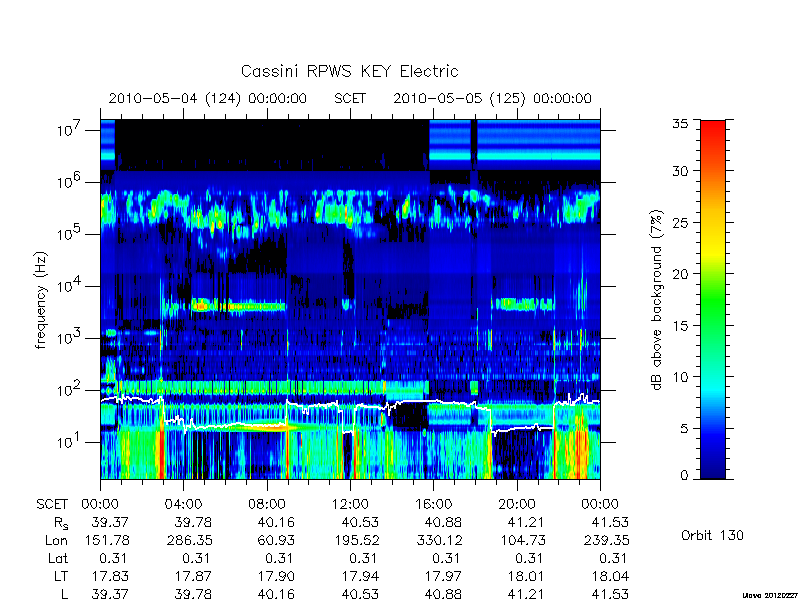Viewport: 800px width, 600px height.
Task: Click inside the spectrogram plot area
Action: [350, 299]
